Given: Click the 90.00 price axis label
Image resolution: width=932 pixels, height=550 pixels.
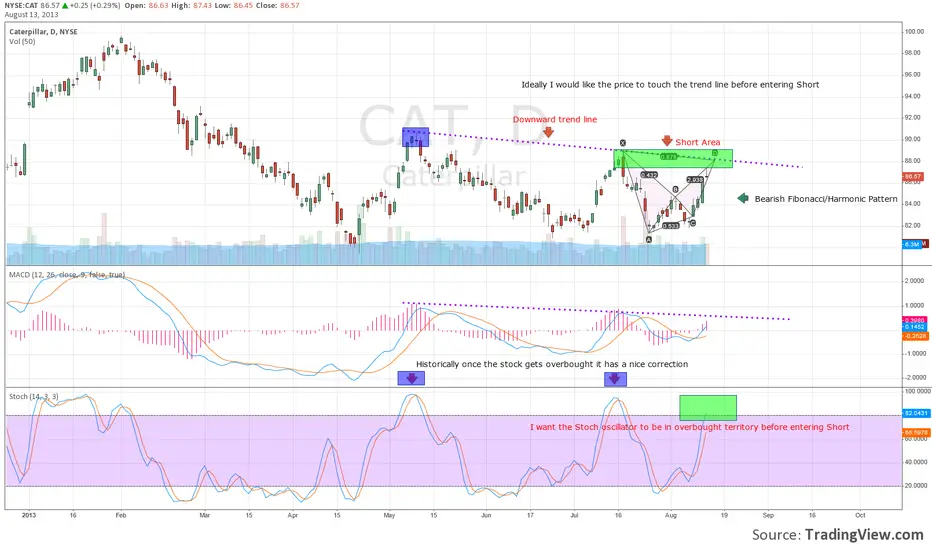Looking at the screenshot, I should pyautogui.click(x=914, y=139).
